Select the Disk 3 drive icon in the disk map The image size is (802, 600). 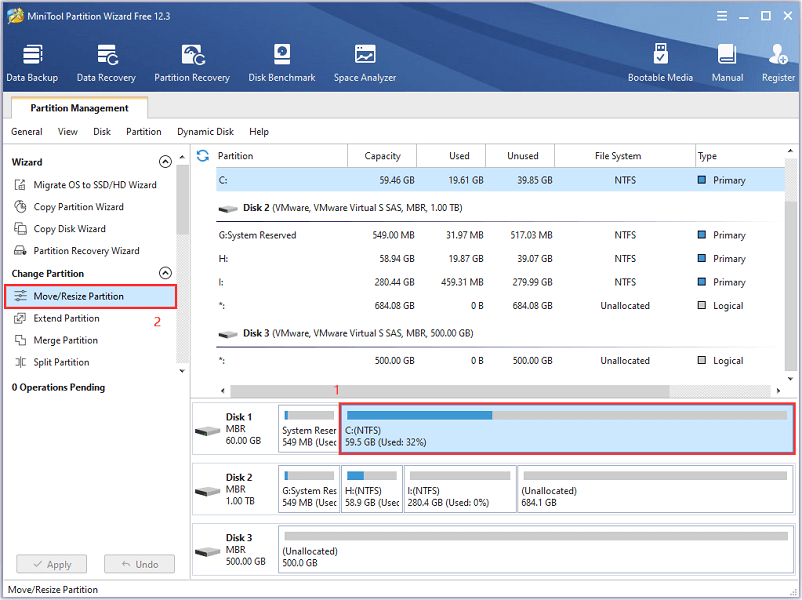coord(207,551)
